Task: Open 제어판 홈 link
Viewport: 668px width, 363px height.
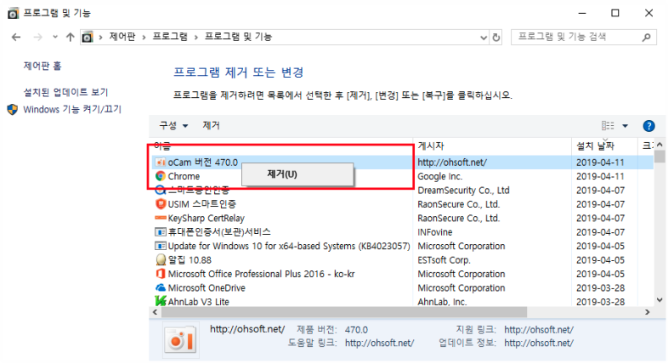Action: click(42, 66)
